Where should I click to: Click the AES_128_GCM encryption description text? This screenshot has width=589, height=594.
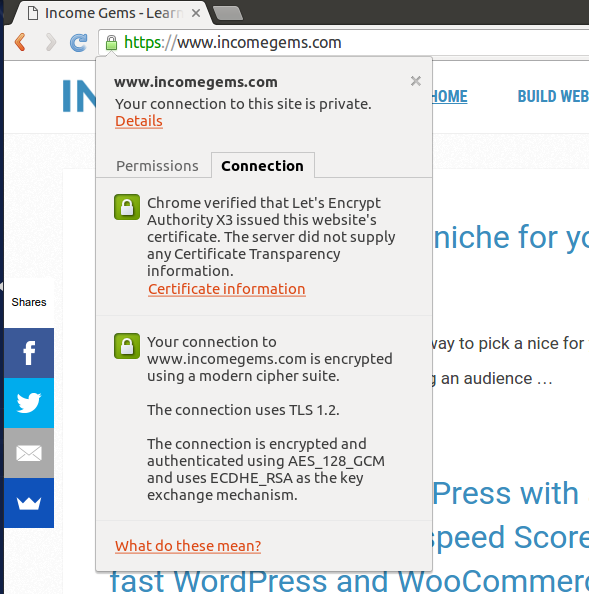click(x=266, y=469)
